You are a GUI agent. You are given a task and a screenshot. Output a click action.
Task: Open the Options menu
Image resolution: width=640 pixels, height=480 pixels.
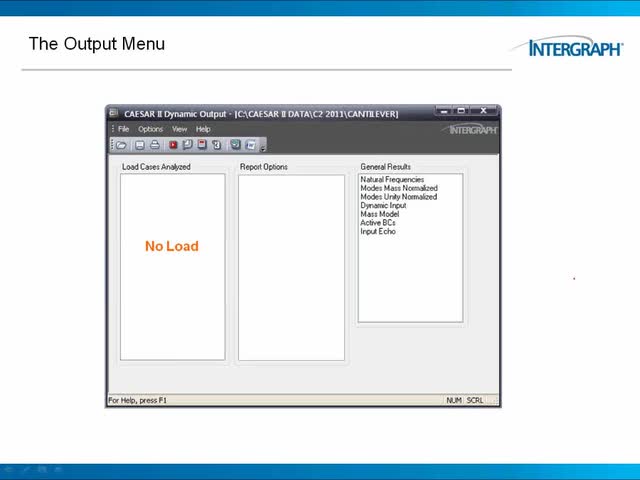pyautogui.click(x=150, y=129)
